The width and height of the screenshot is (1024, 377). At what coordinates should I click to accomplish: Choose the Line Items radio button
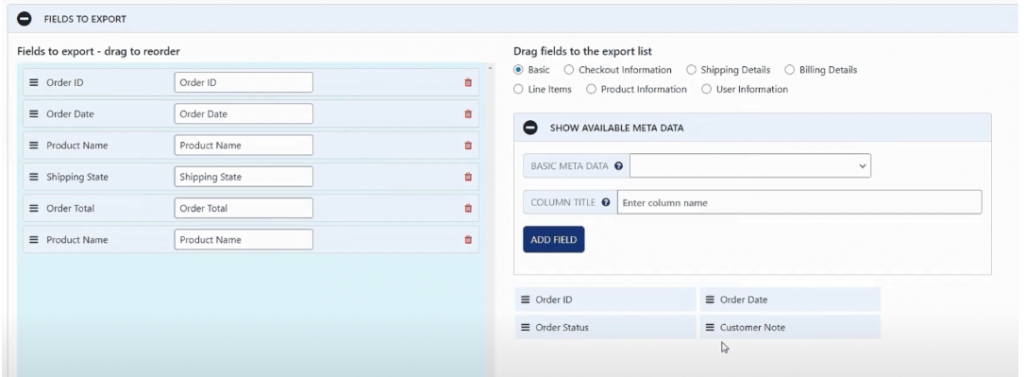(519, 89)
